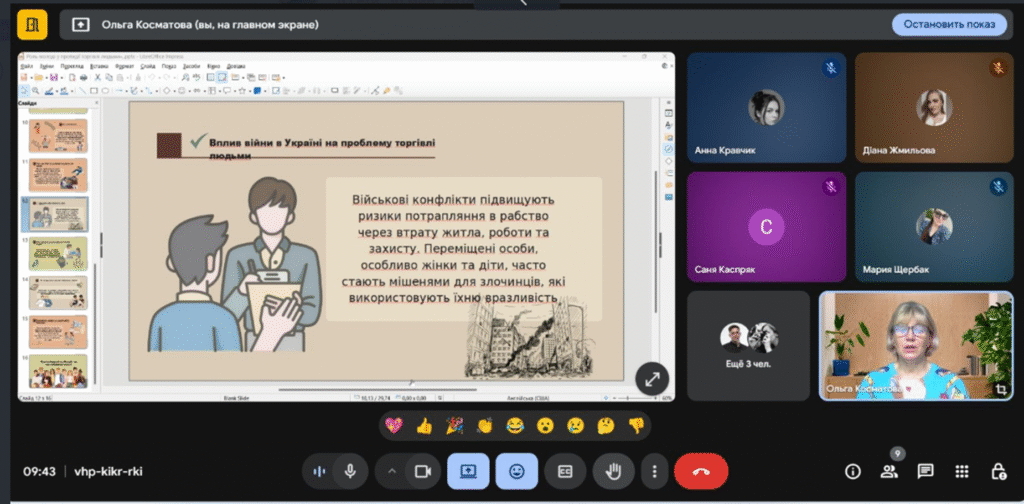Show the participants people list

888,472
